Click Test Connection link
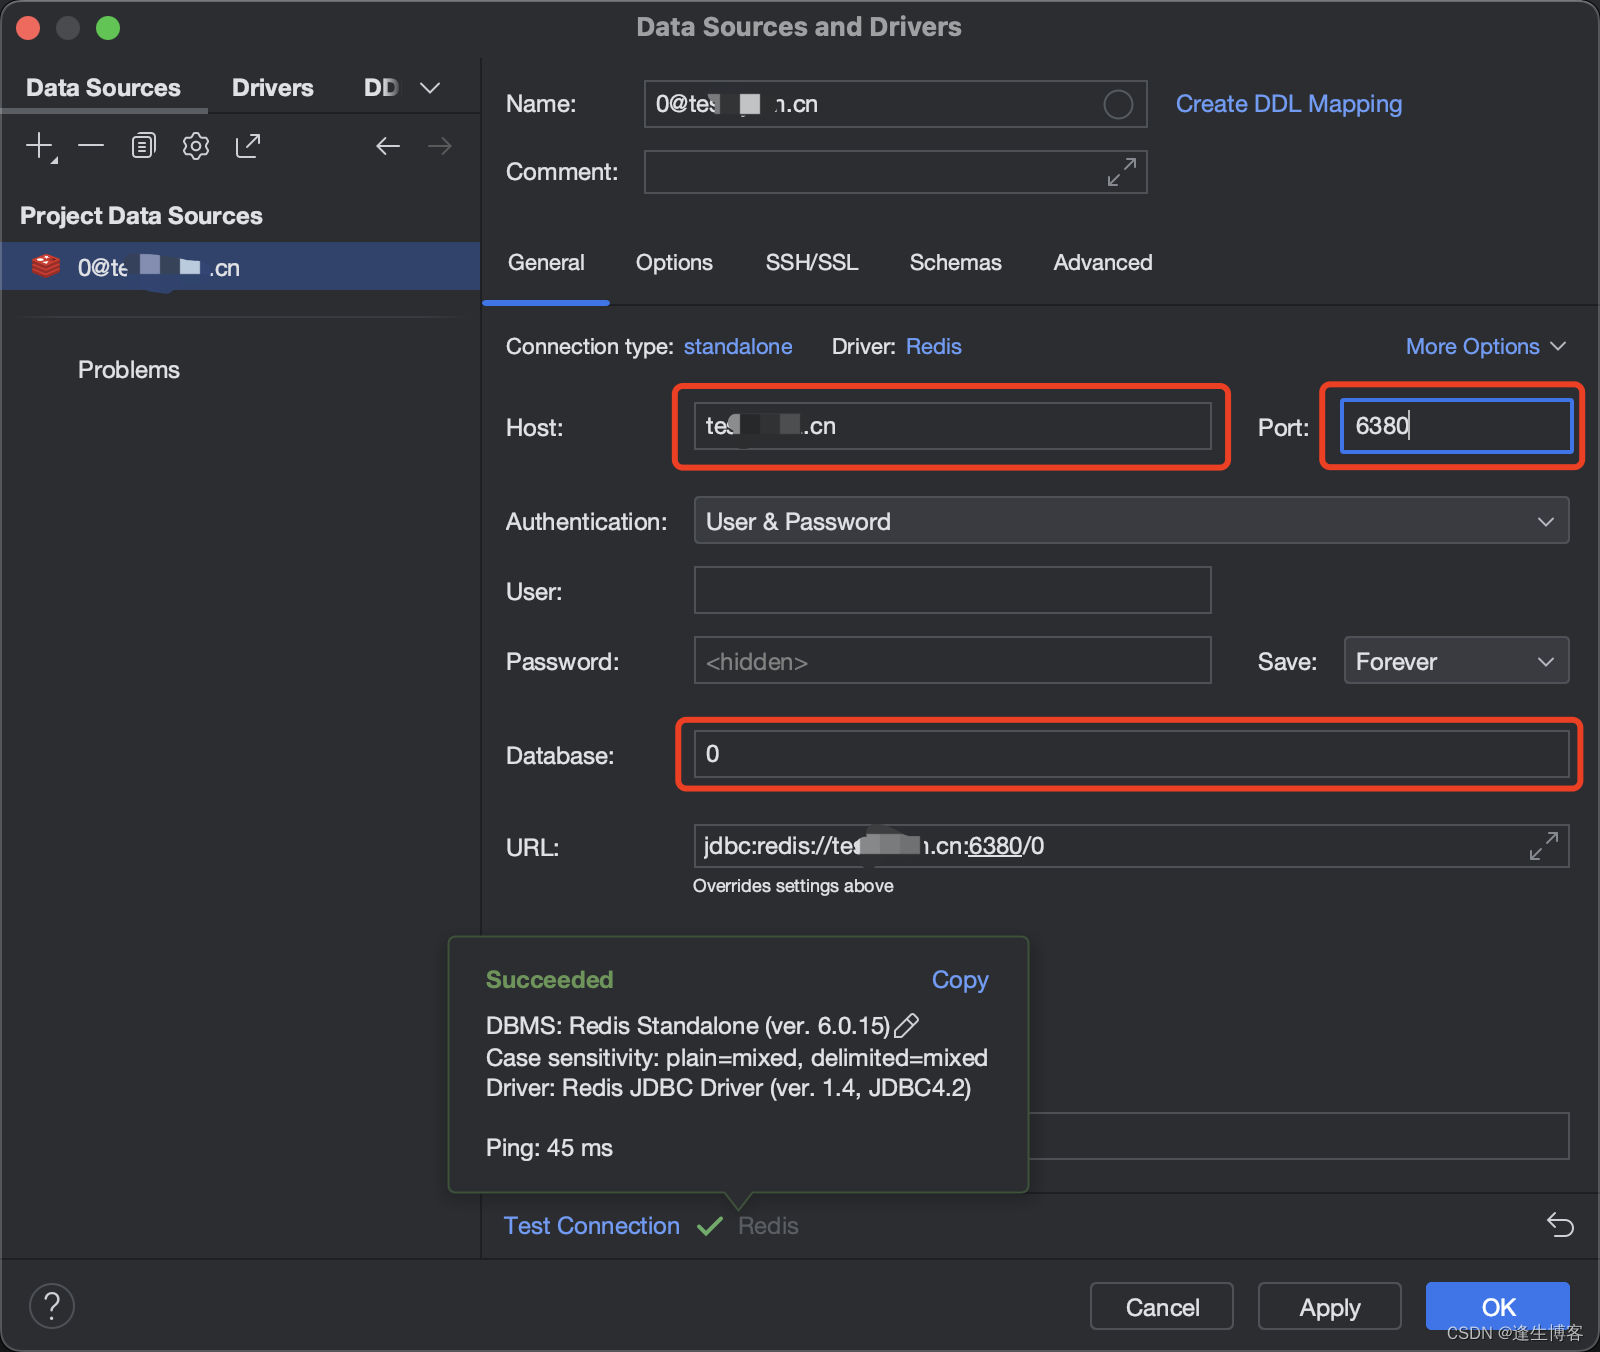The image size is (1600, 1352). coord(592,1226)
